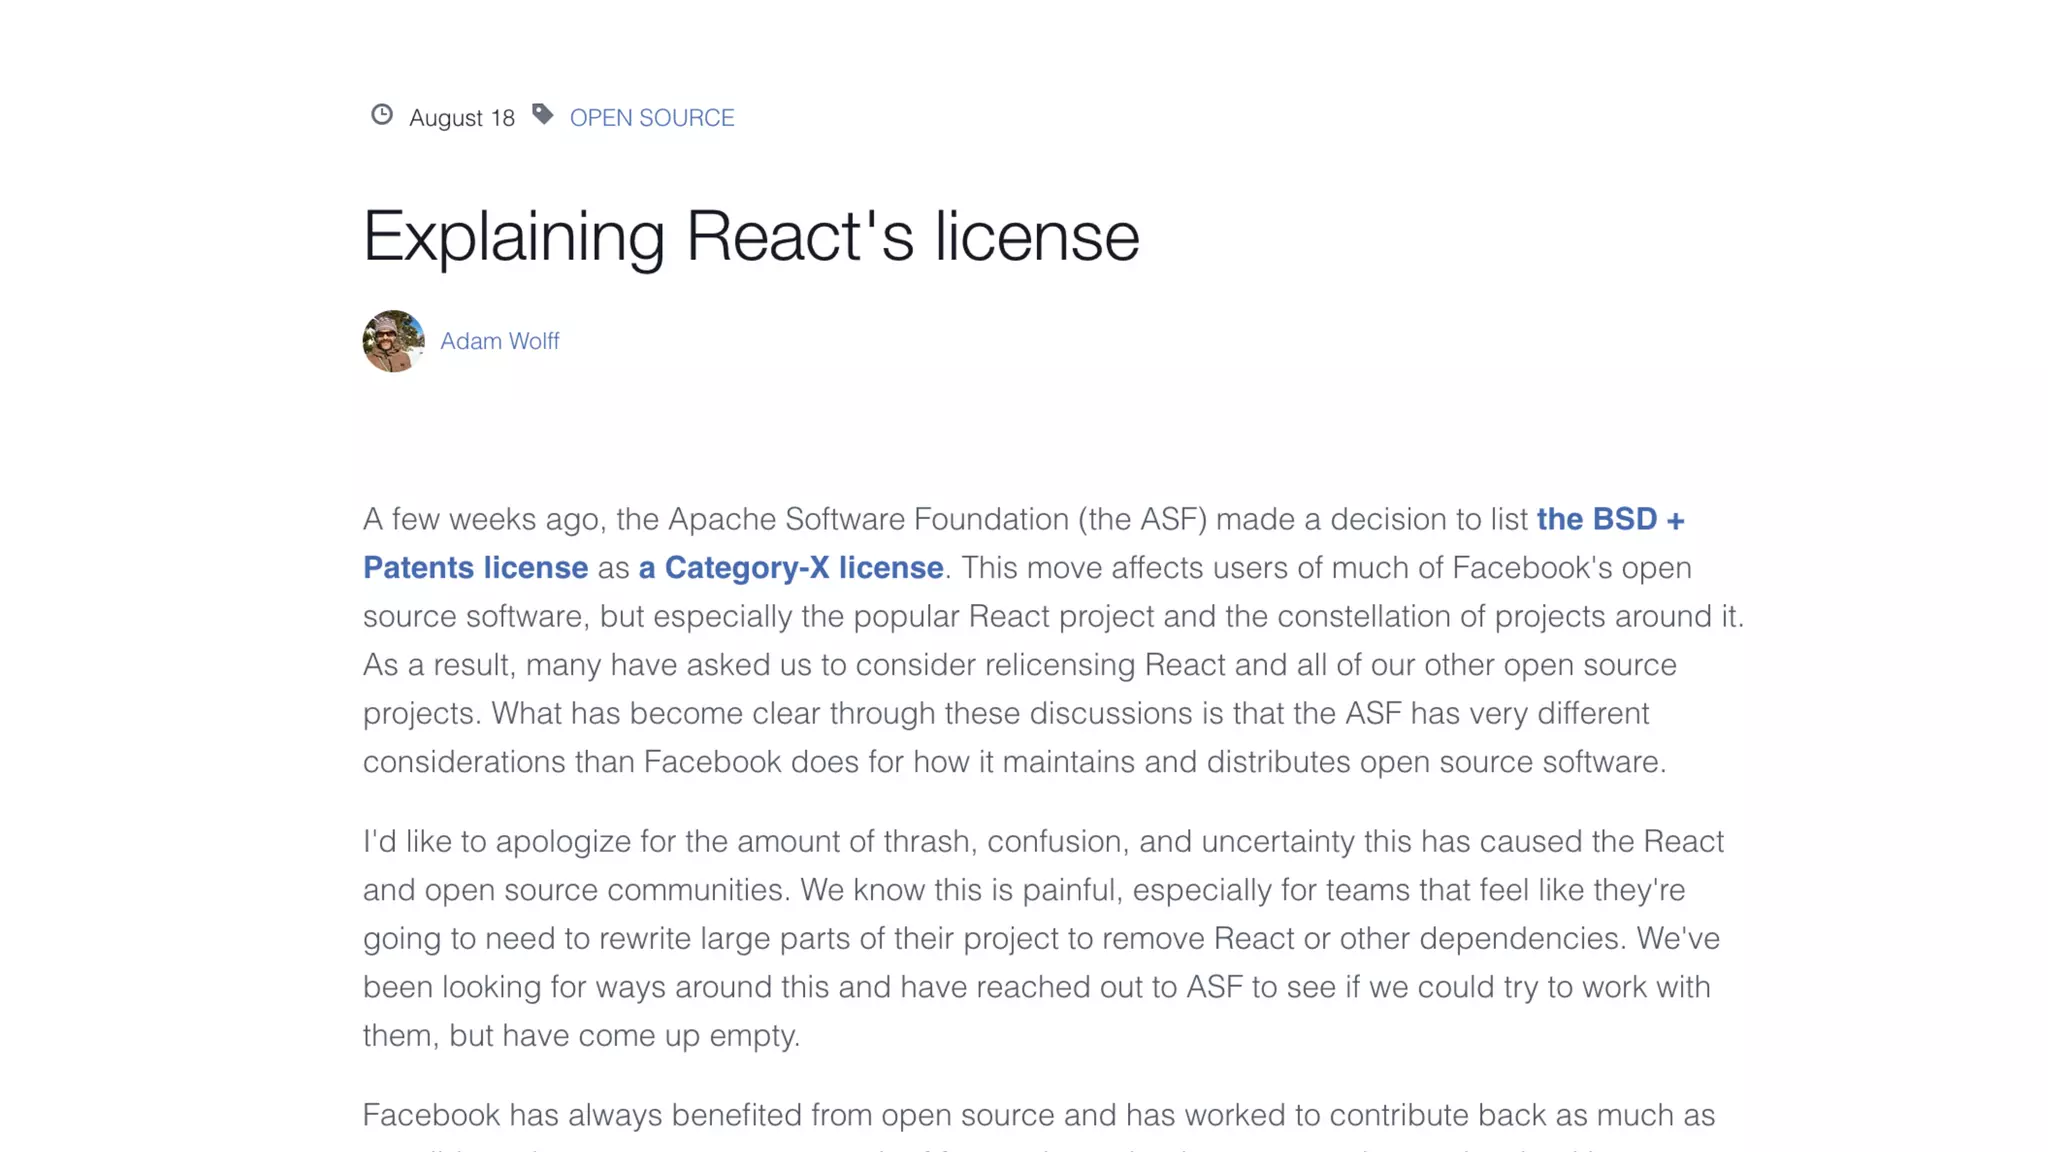The image size is (2048, 1152).
Task: Open the "a Category-X license" link
Action: 790,568
